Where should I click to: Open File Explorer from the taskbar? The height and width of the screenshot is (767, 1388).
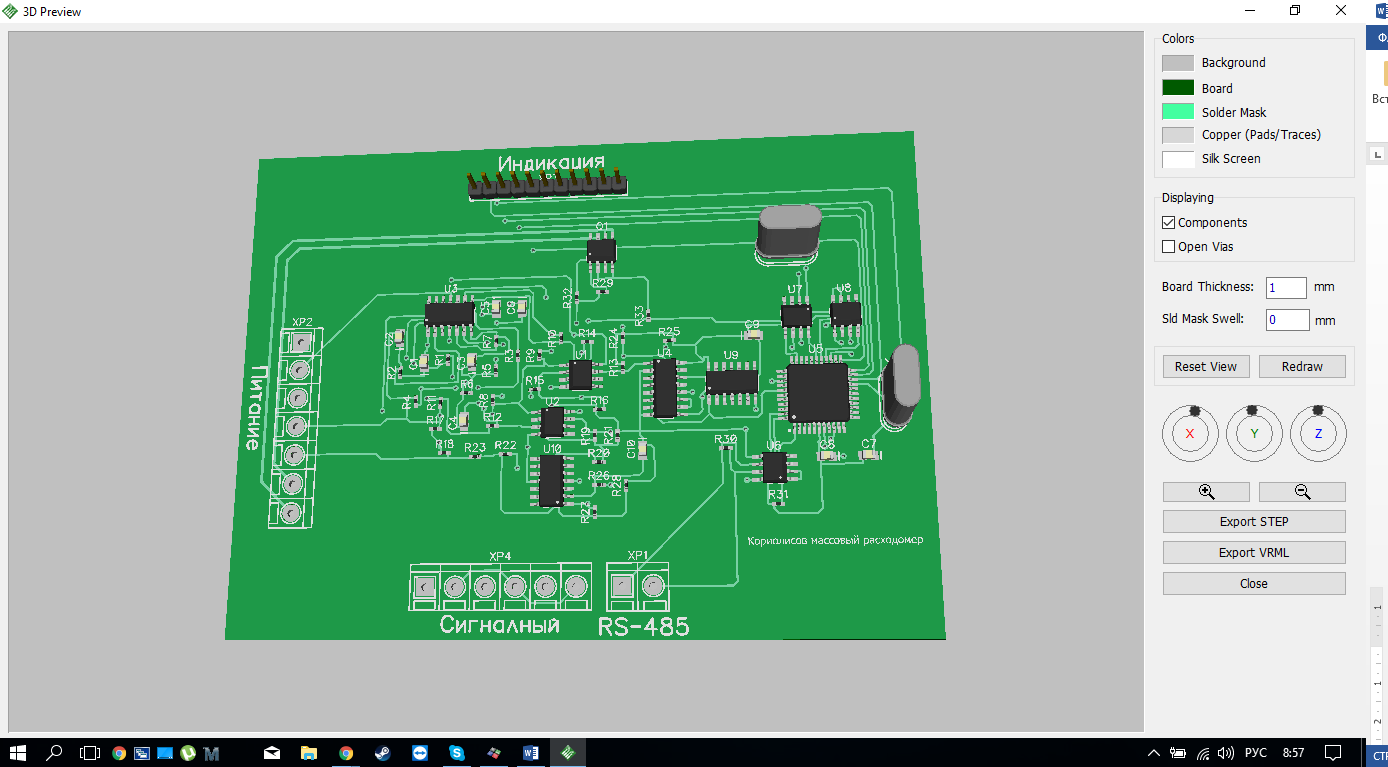309,753
